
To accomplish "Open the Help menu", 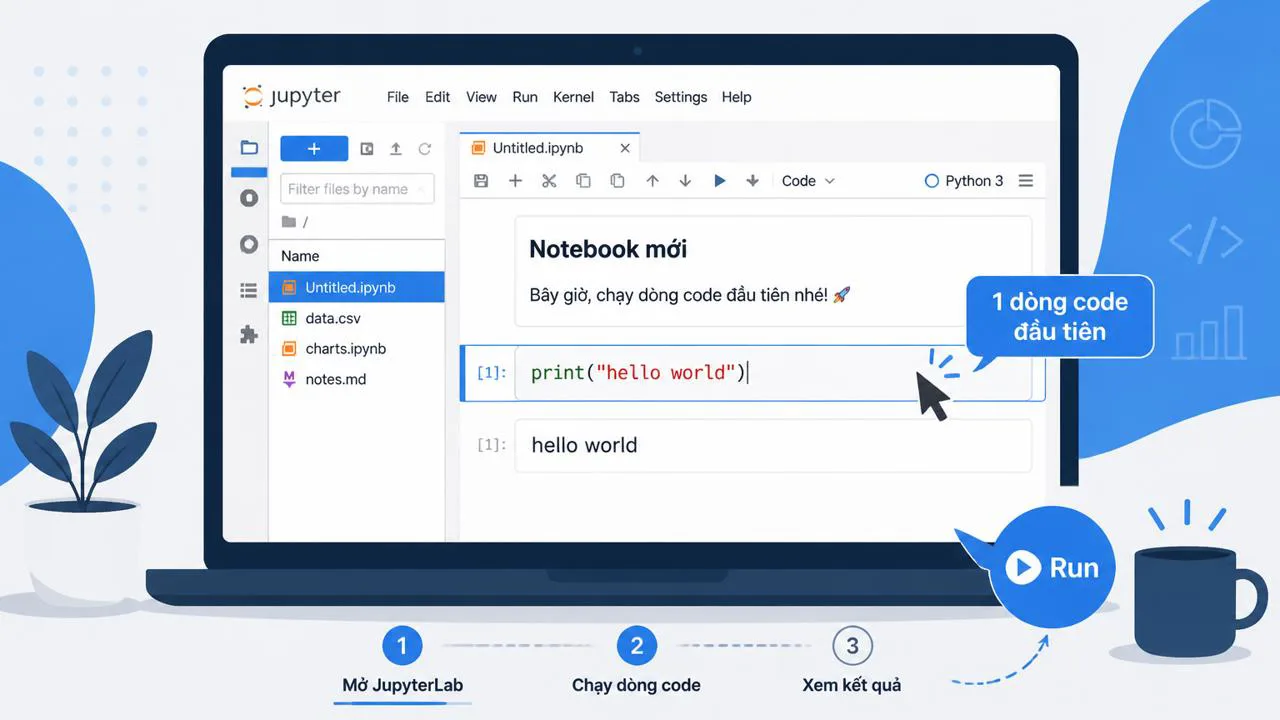I will pos(737,97).
